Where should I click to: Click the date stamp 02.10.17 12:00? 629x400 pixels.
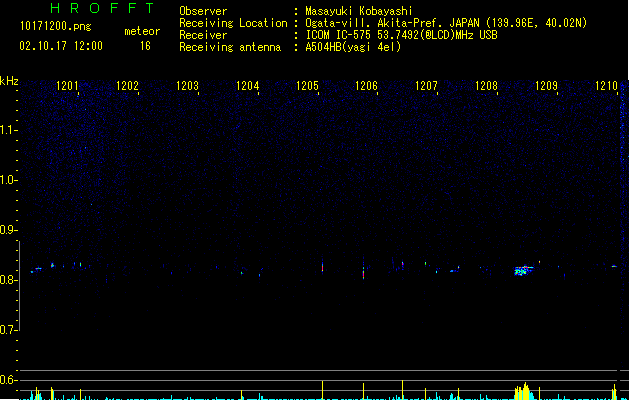tap(61, 46)
